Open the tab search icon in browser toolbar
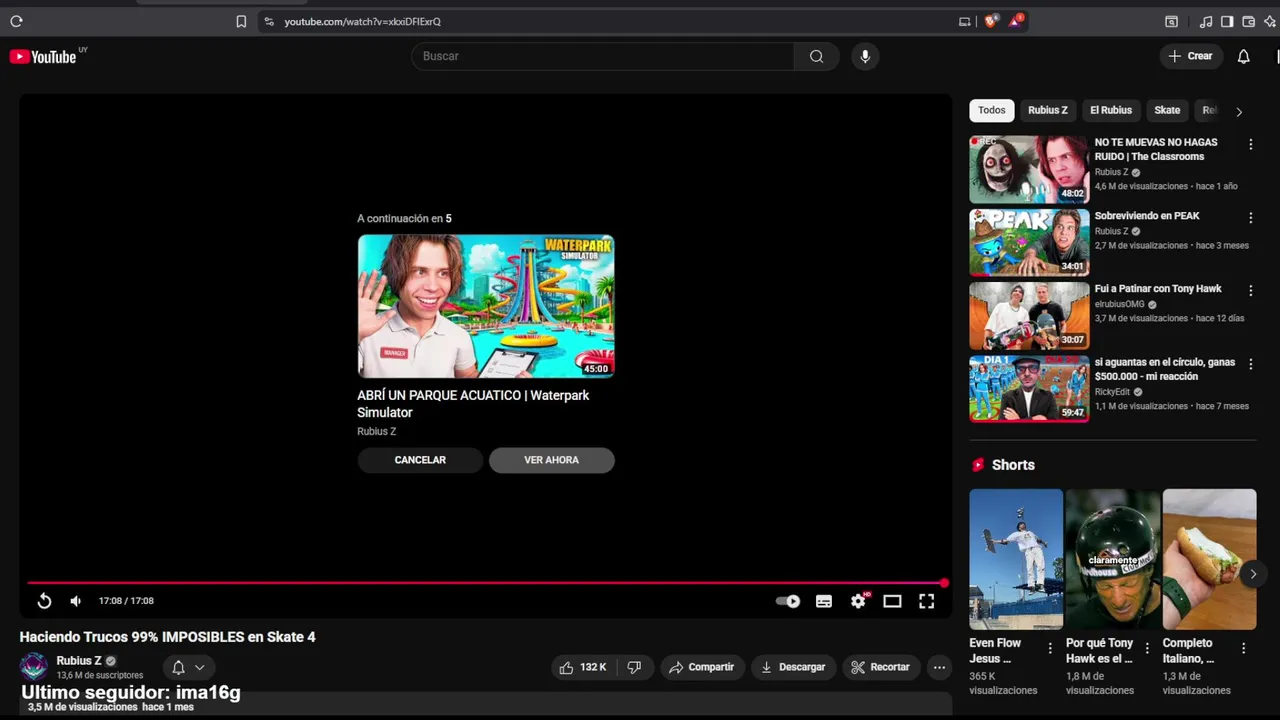 tap(1171, 21)
